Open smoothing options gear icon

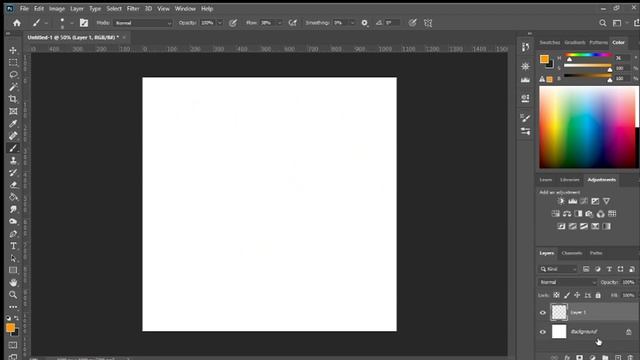tap(364, 23)
